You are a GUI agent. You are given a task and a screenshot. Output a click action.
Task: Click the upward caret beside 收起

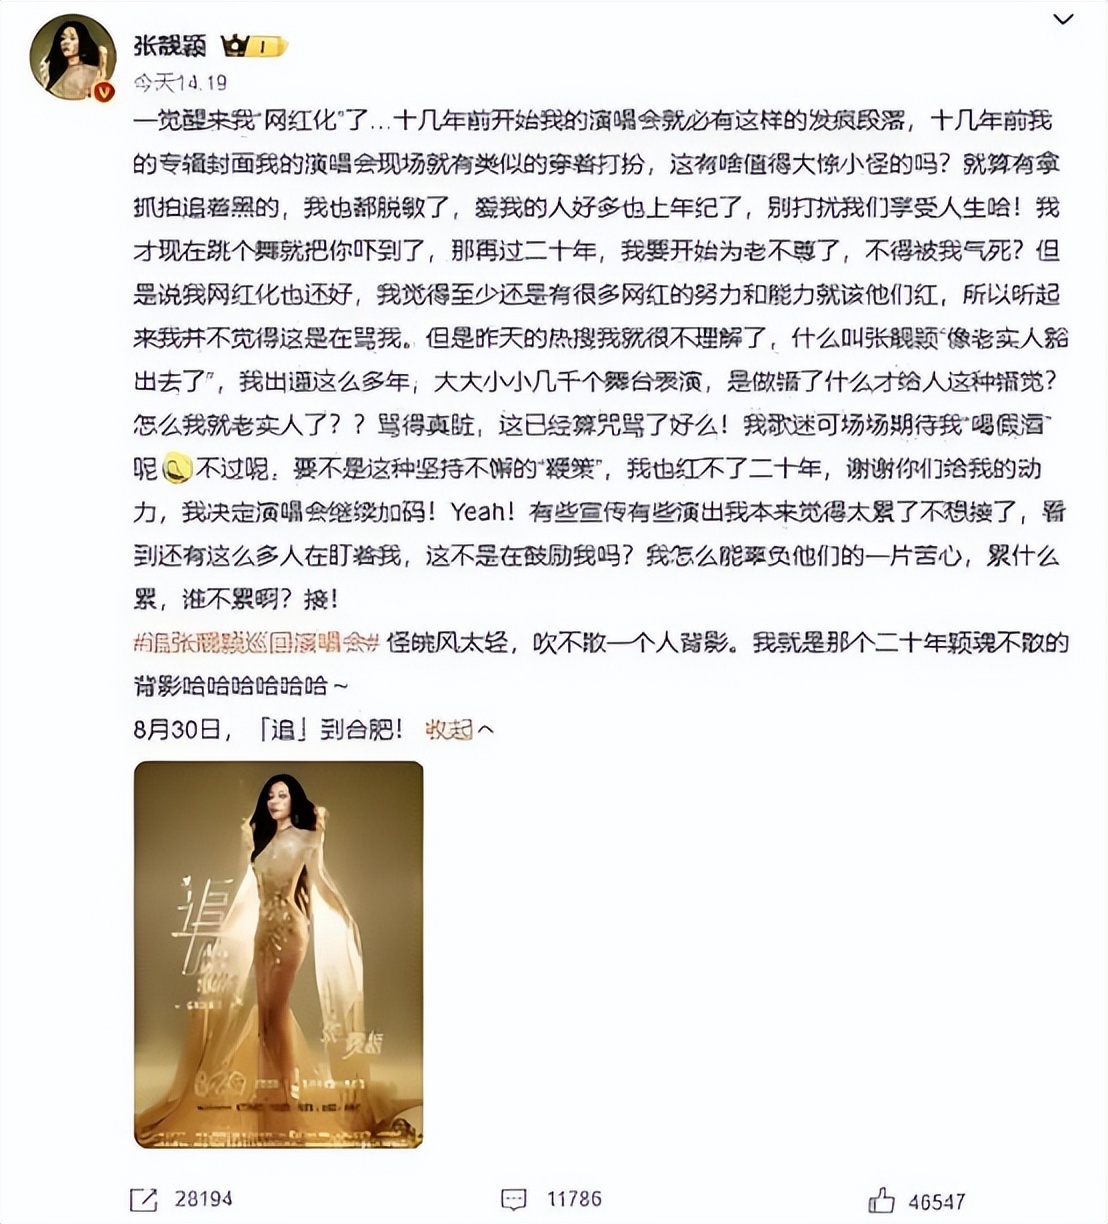click(486, 730)
